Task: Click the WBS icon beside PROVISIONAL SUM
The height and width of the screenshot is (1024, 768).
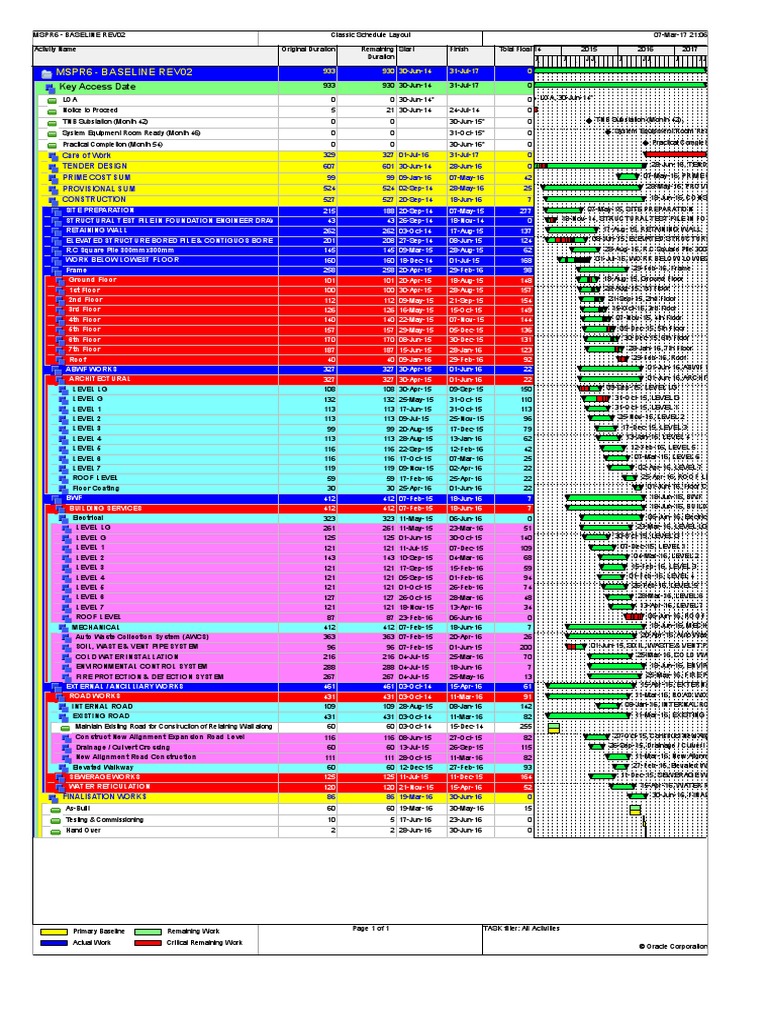Action: (x=54, y=189)
